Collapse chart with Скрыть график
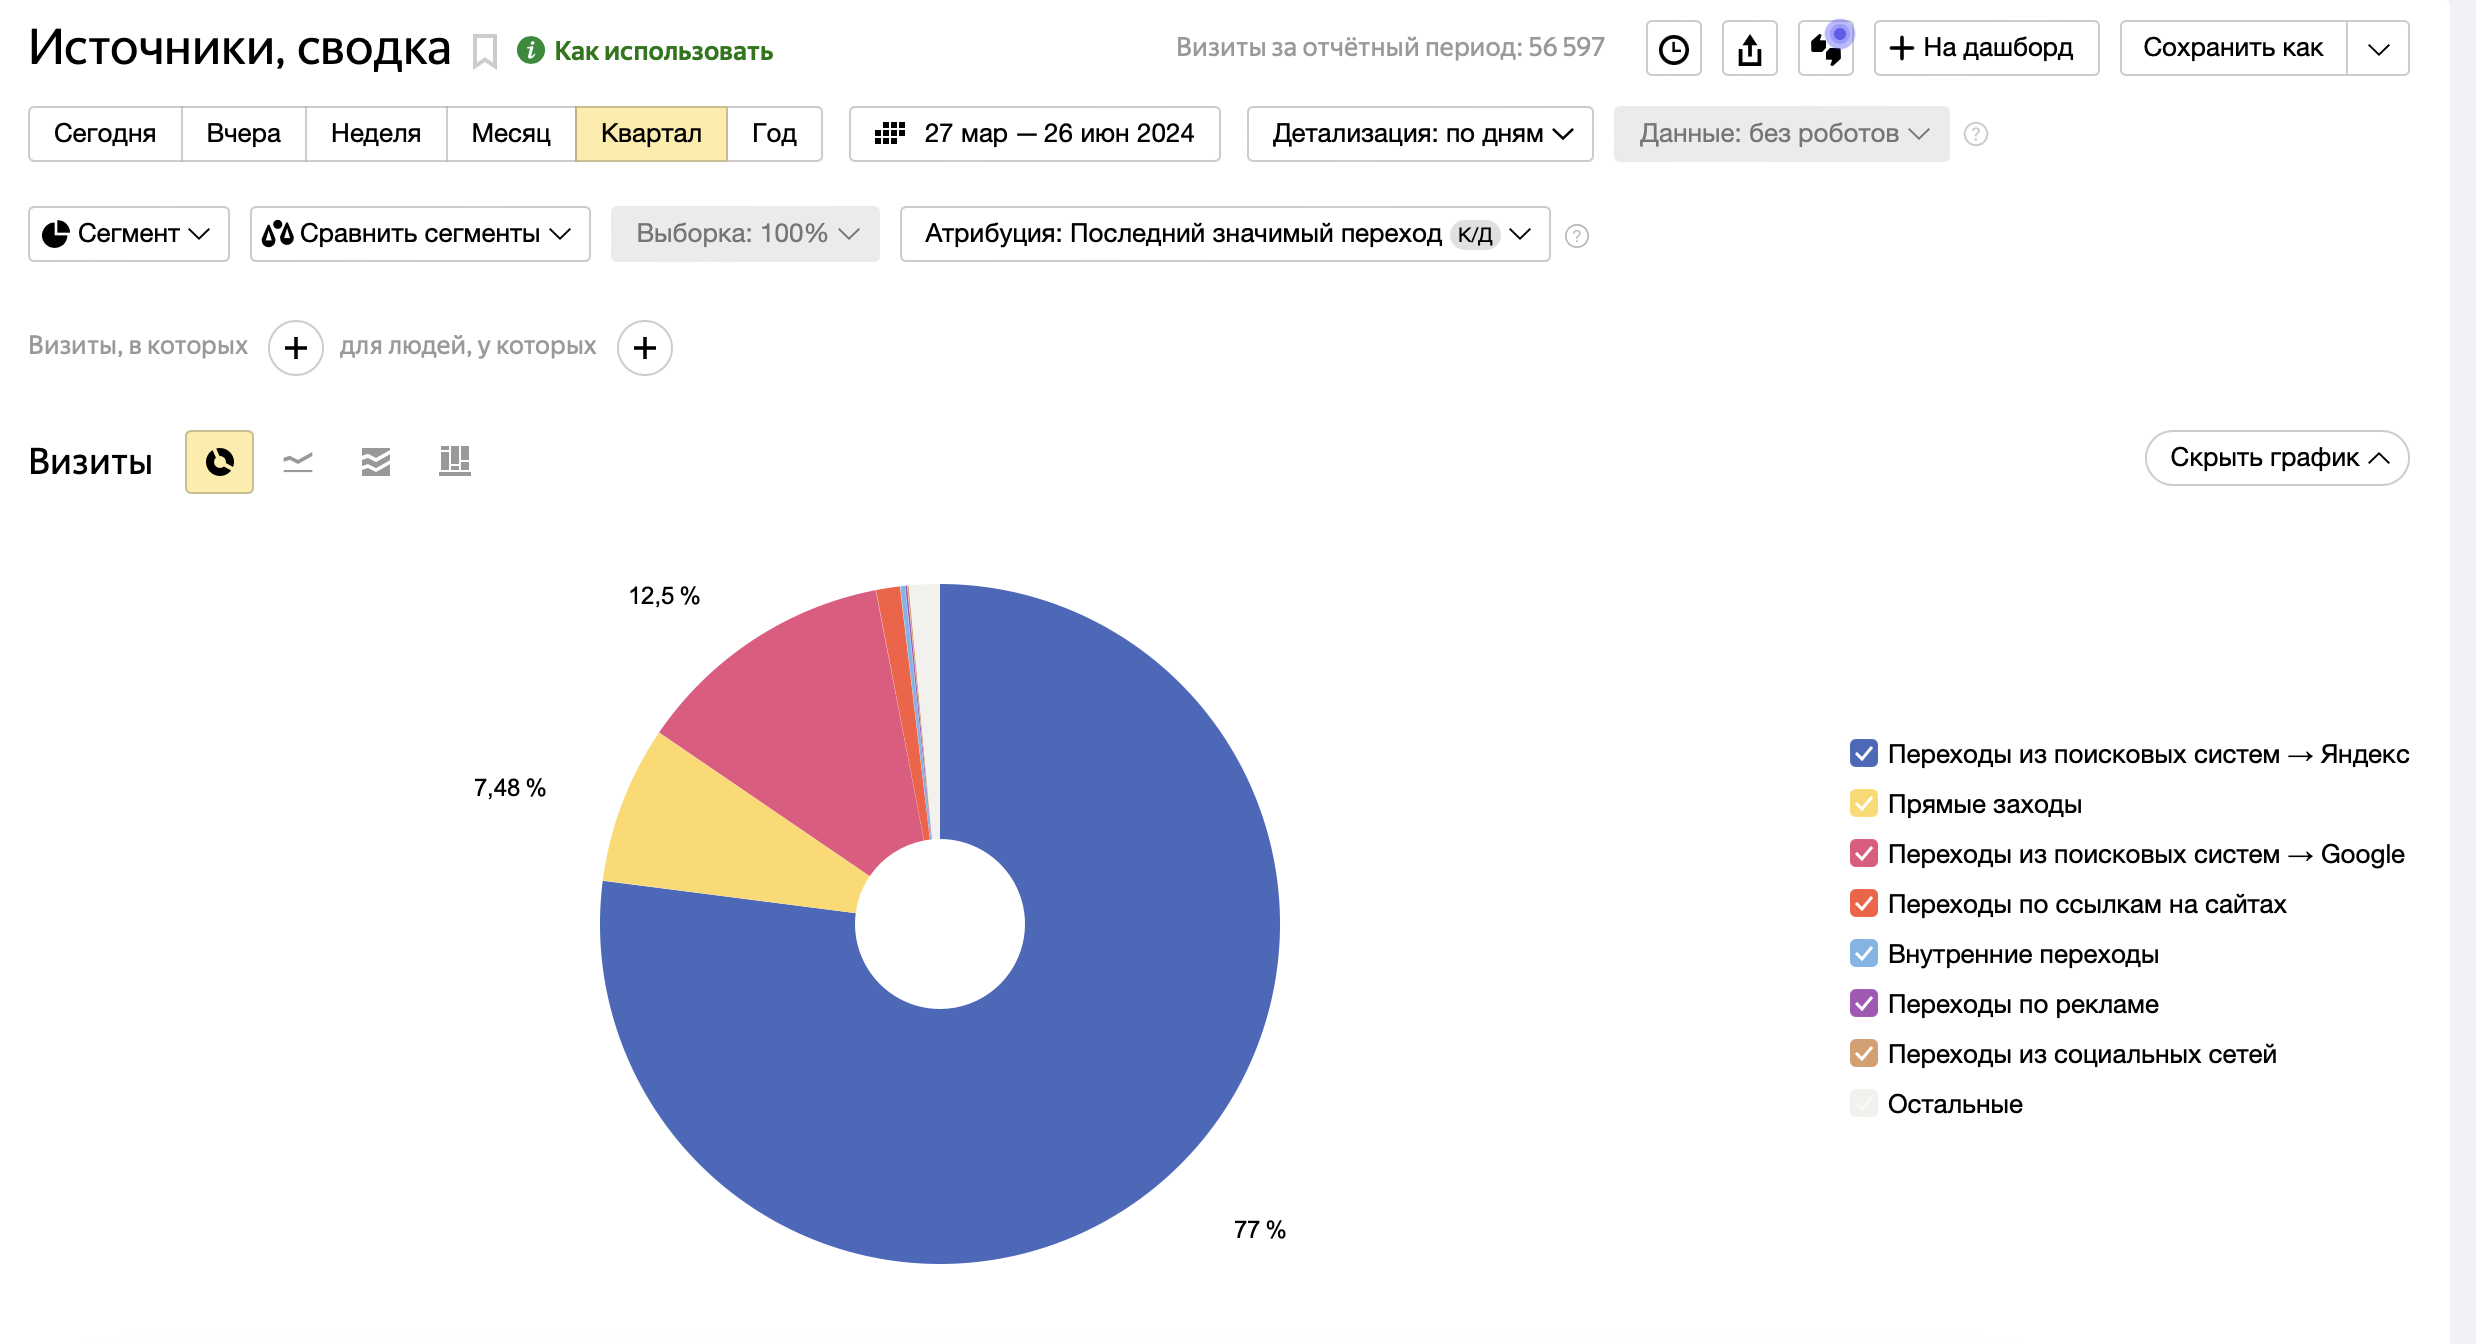Viewport: 2476px width, 1344px height. pos(2277,458)
